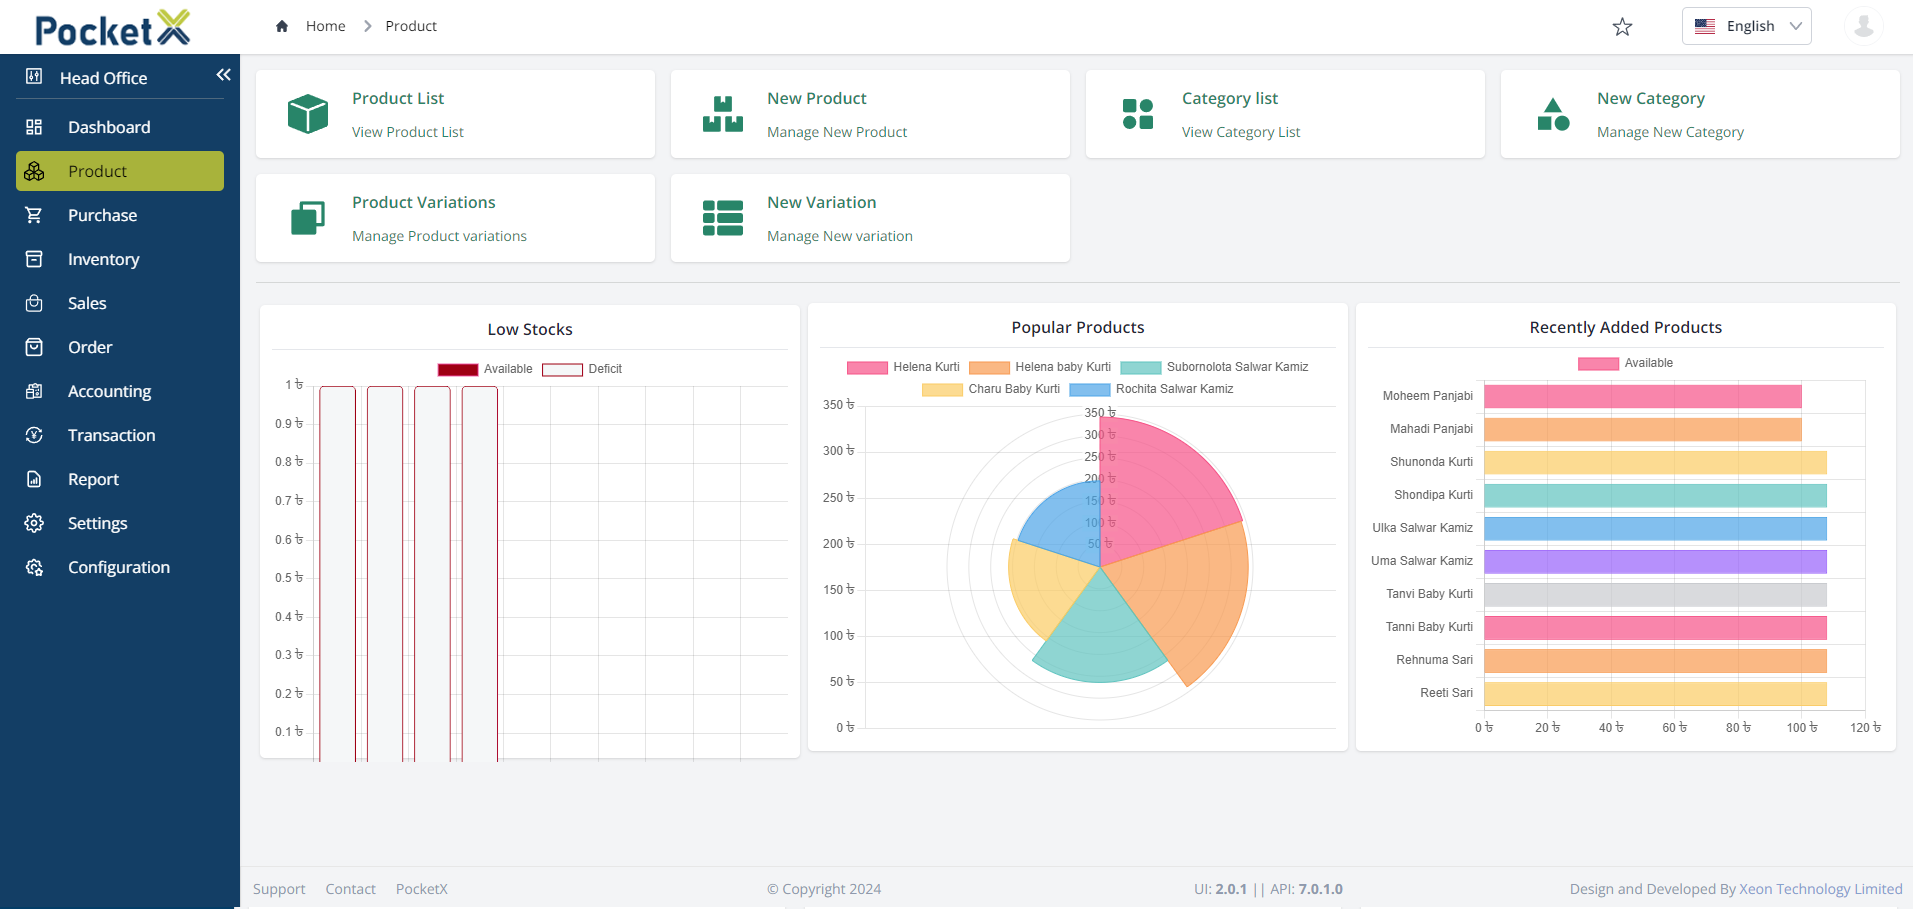Click the New Variation list icon

click(x=722, y=218)
